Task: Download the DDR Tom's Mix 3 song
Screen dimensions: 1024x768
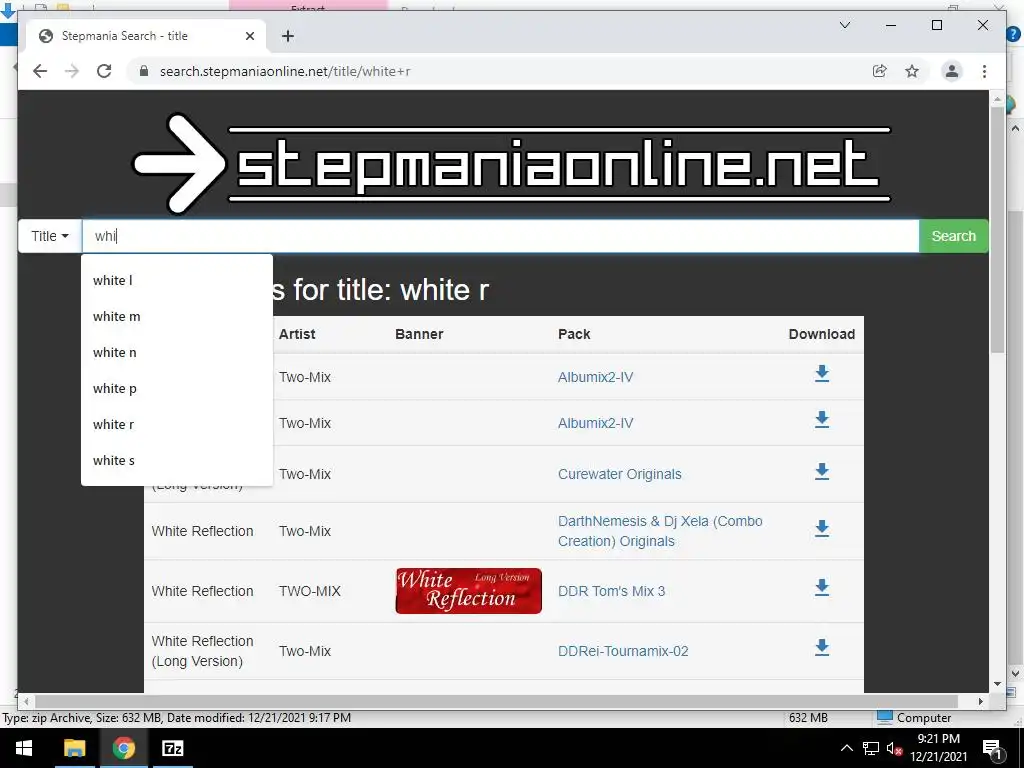Action: pyautogui.click(x=822, y=588)
